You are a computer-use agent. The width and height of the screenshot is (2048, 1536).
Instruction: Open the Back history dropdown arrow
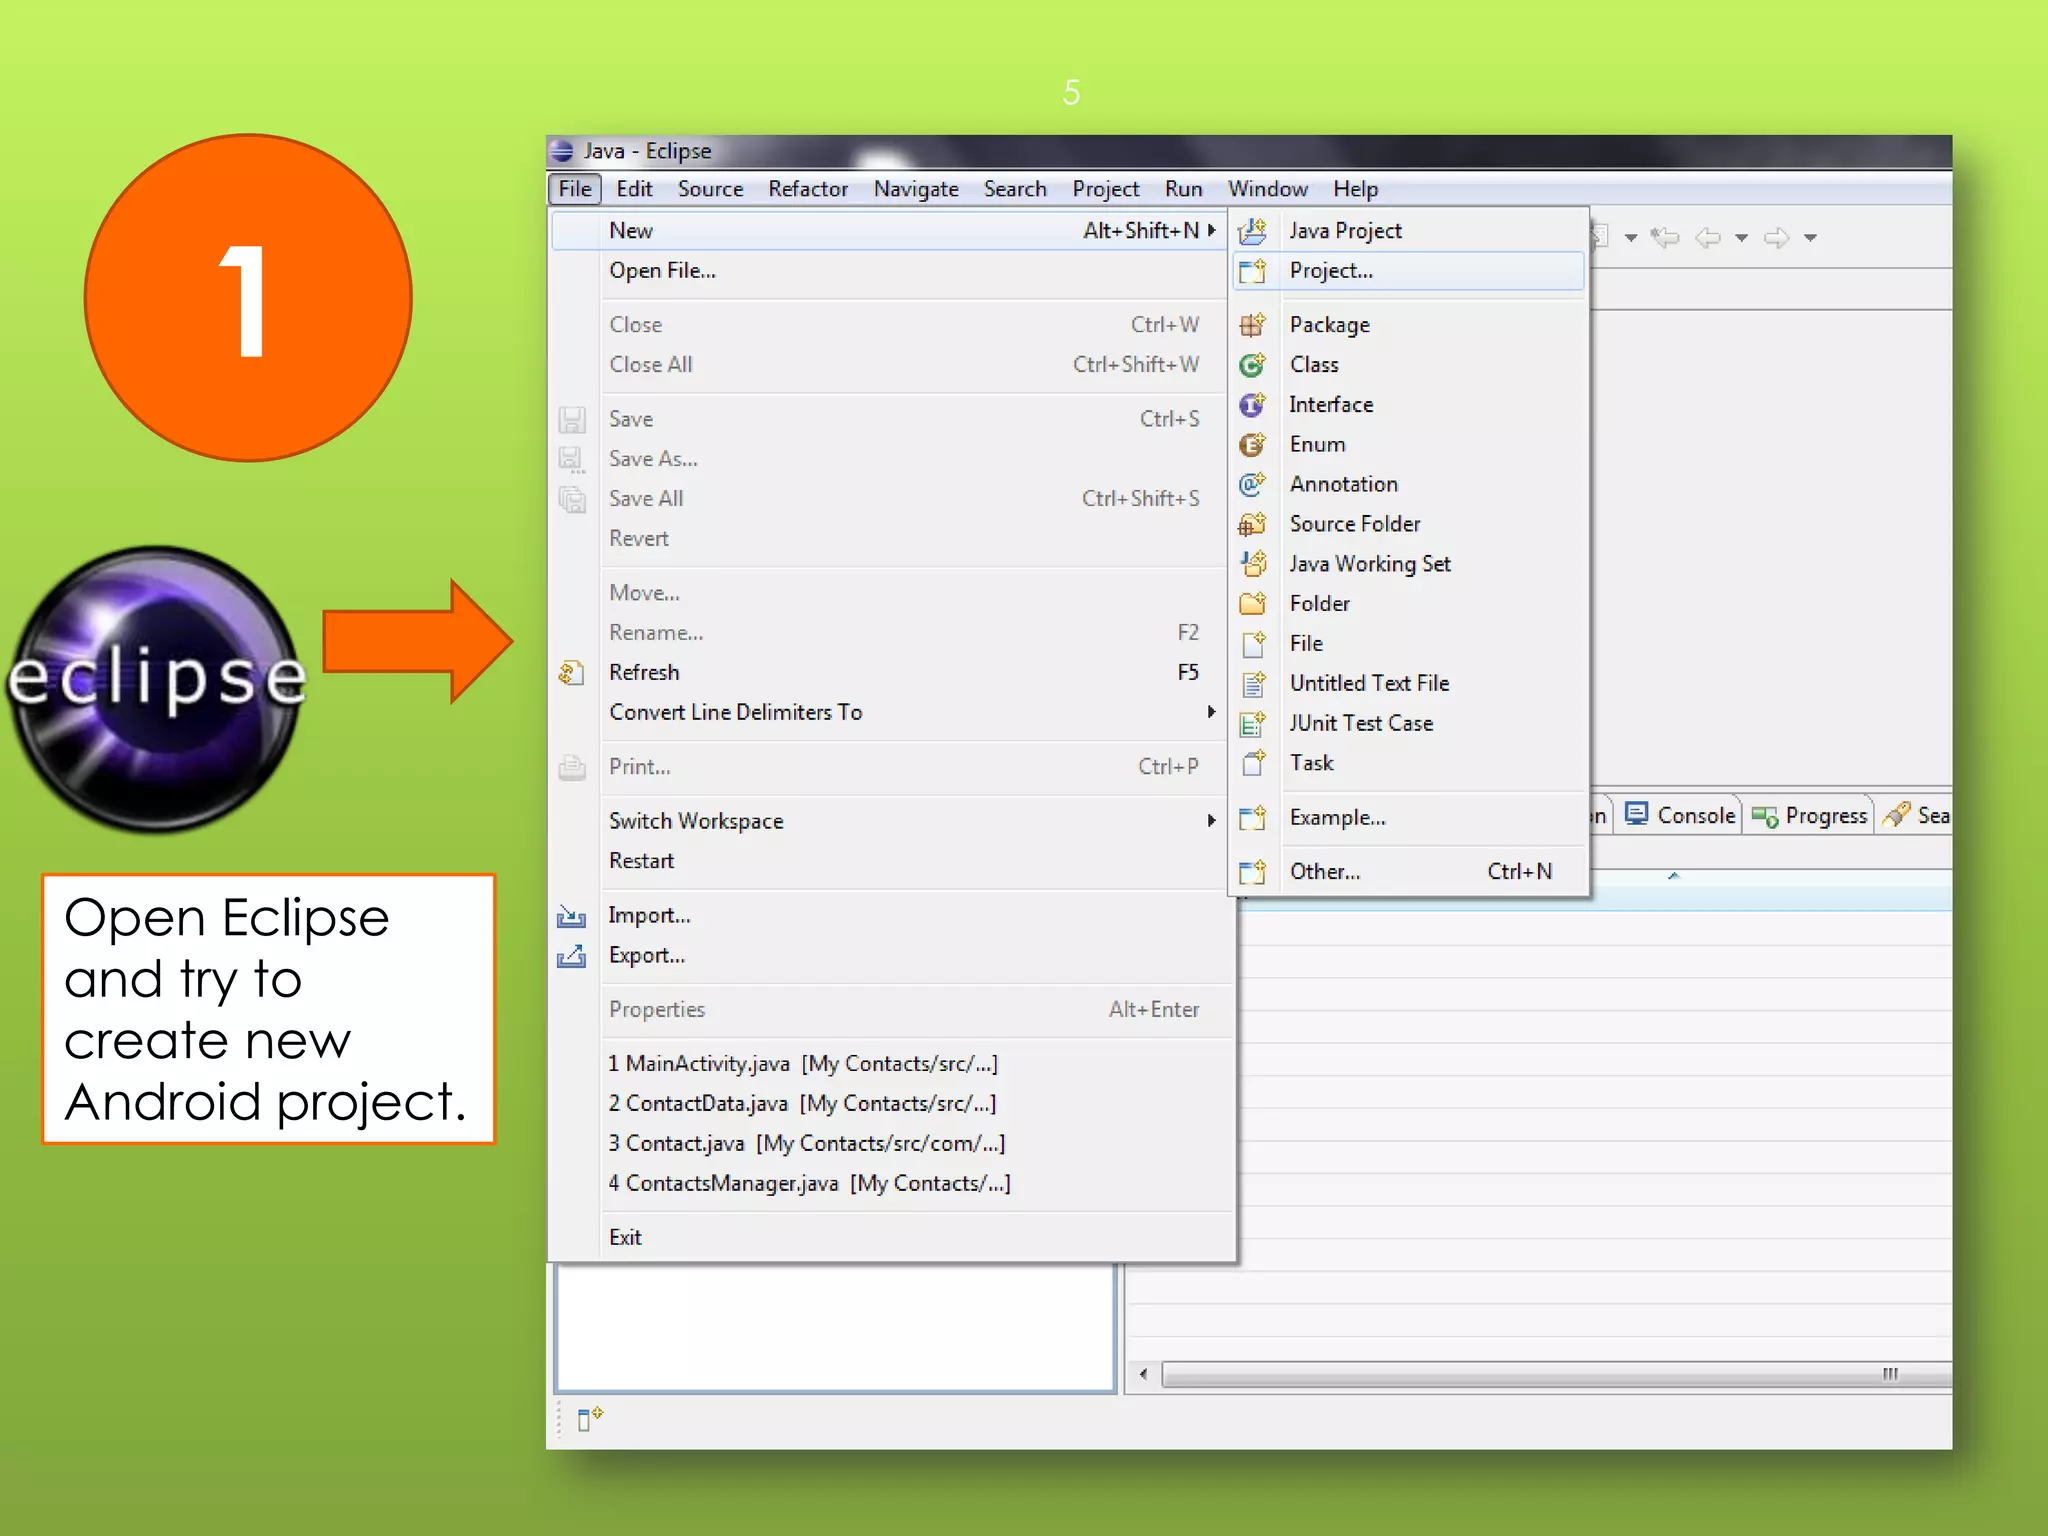click(x=1741, y=238)
